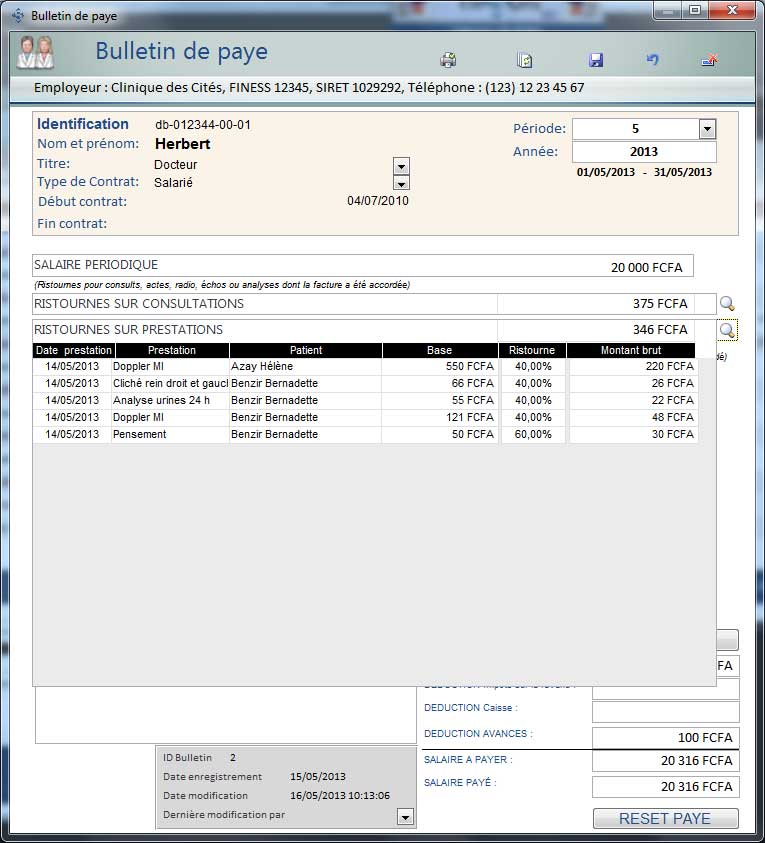Click the DEDUCTION AVANCES field 100 FCFA
Viewport: 765px width, 843px height.
pyautogui.click(x=666, y=738)
